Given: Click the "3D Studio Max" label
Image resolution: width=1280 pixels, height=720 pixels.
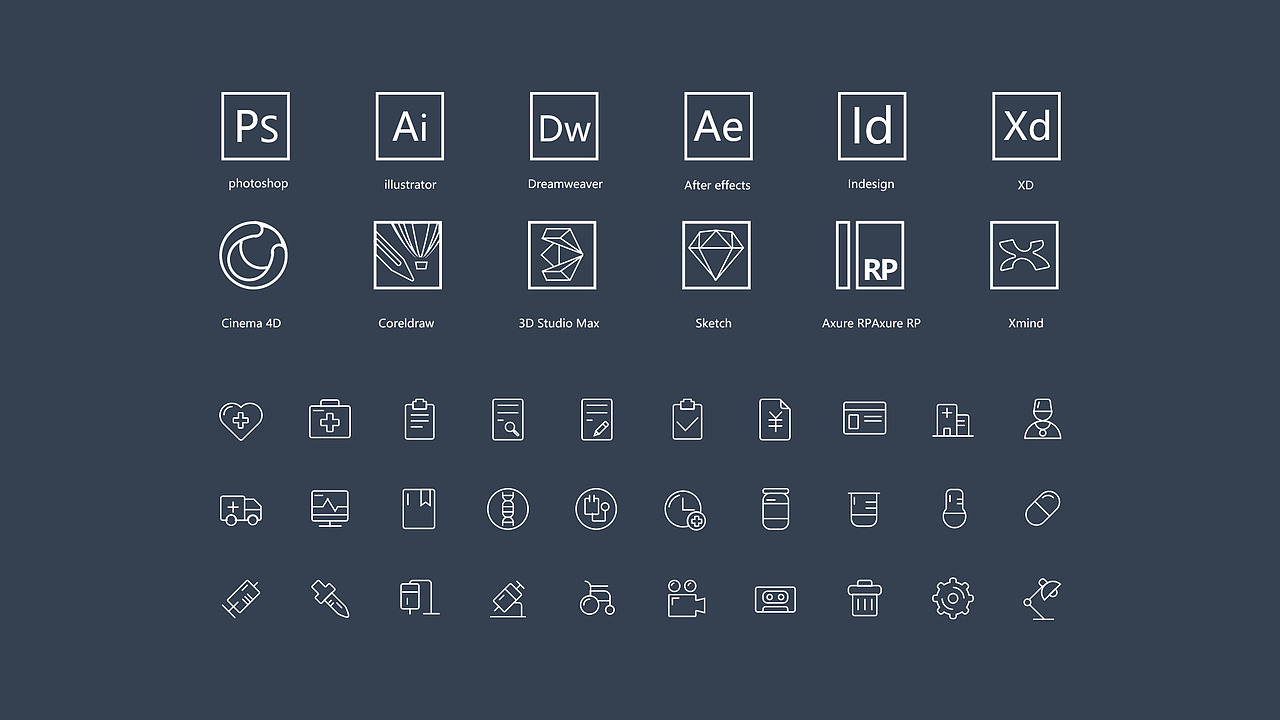Looking at the screenshot, I should point(559,323).
